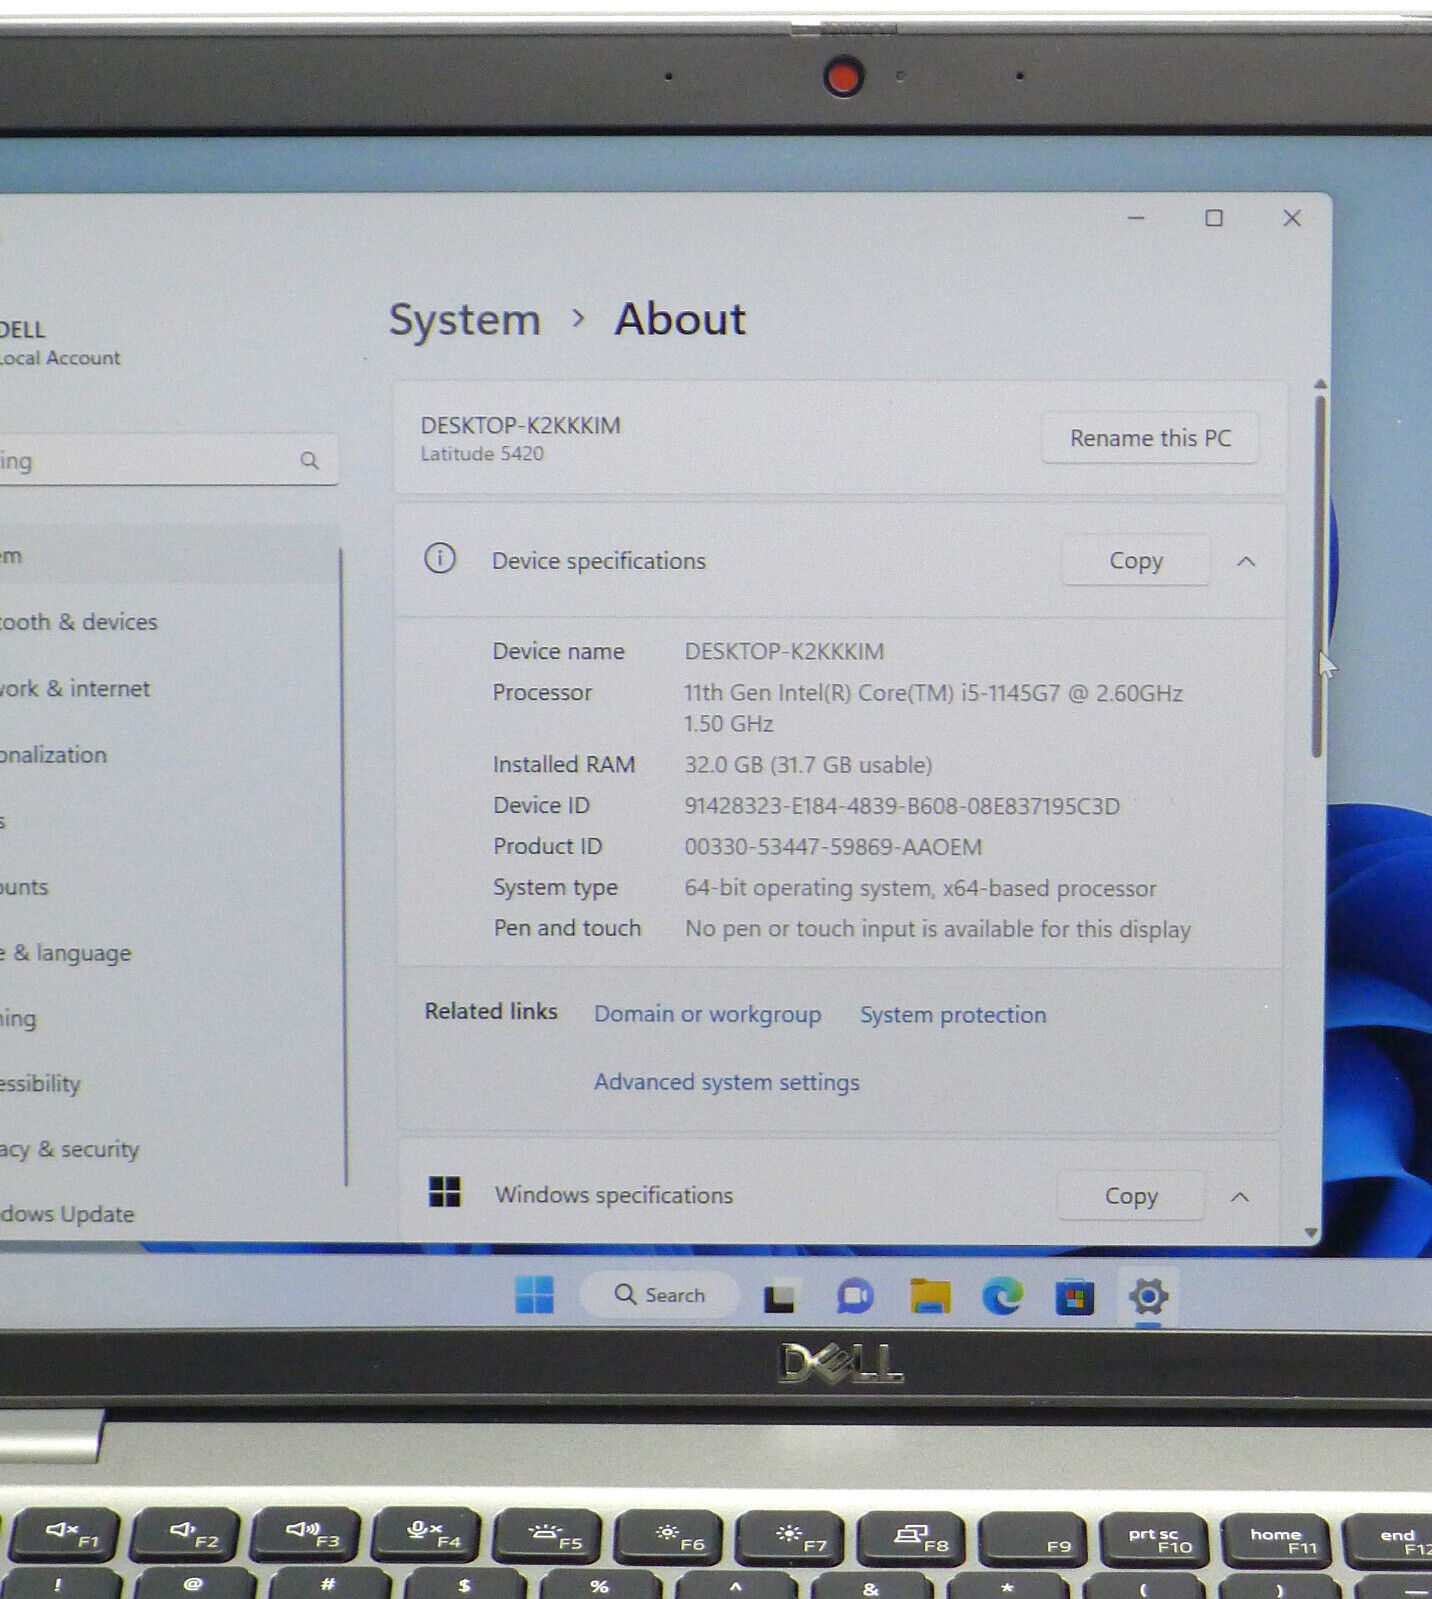Screen dimensions: 1432x1599
Task: Open the System protection link
Action: [953, 1015]
